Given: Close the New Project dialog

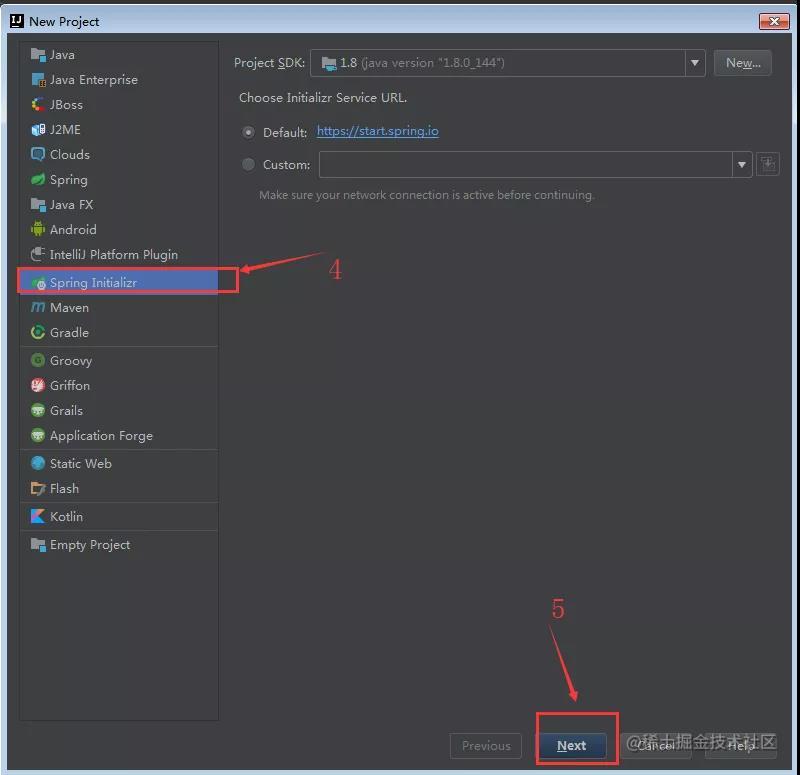Looking at the screenshot, I should tap(774, 21).
